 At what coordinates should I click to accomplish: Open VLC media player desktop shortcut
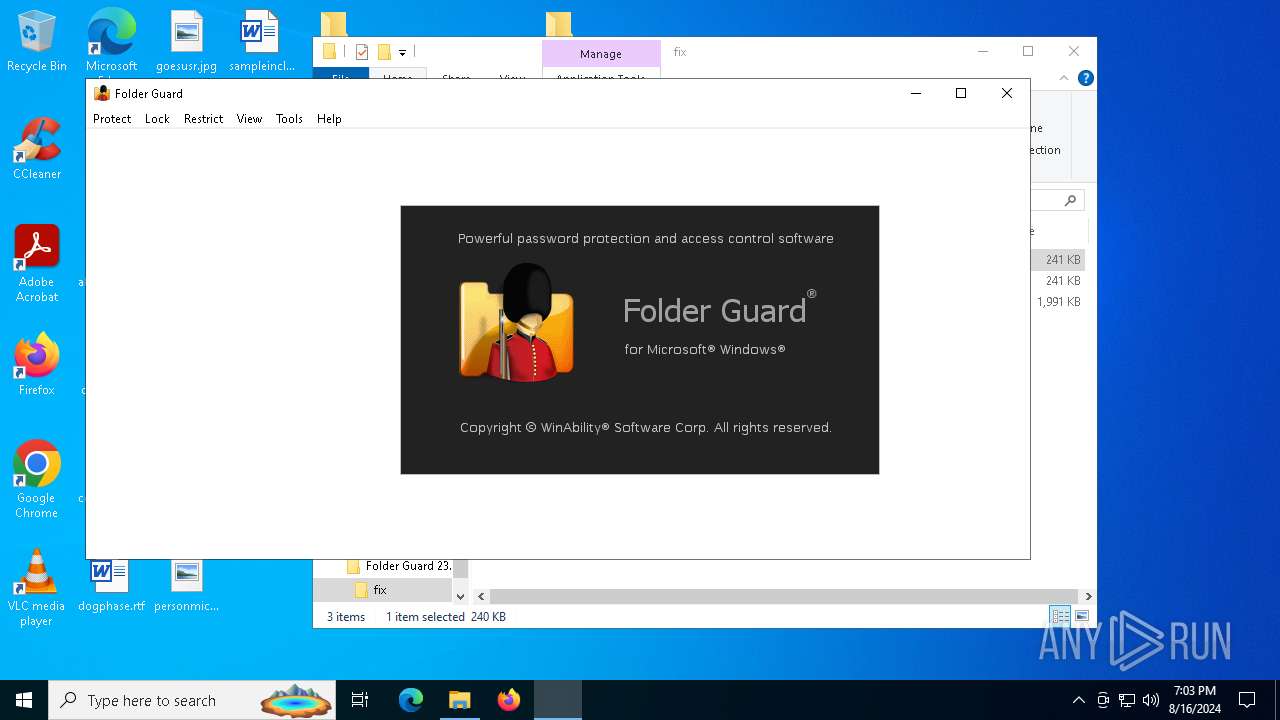coord(37,587)
